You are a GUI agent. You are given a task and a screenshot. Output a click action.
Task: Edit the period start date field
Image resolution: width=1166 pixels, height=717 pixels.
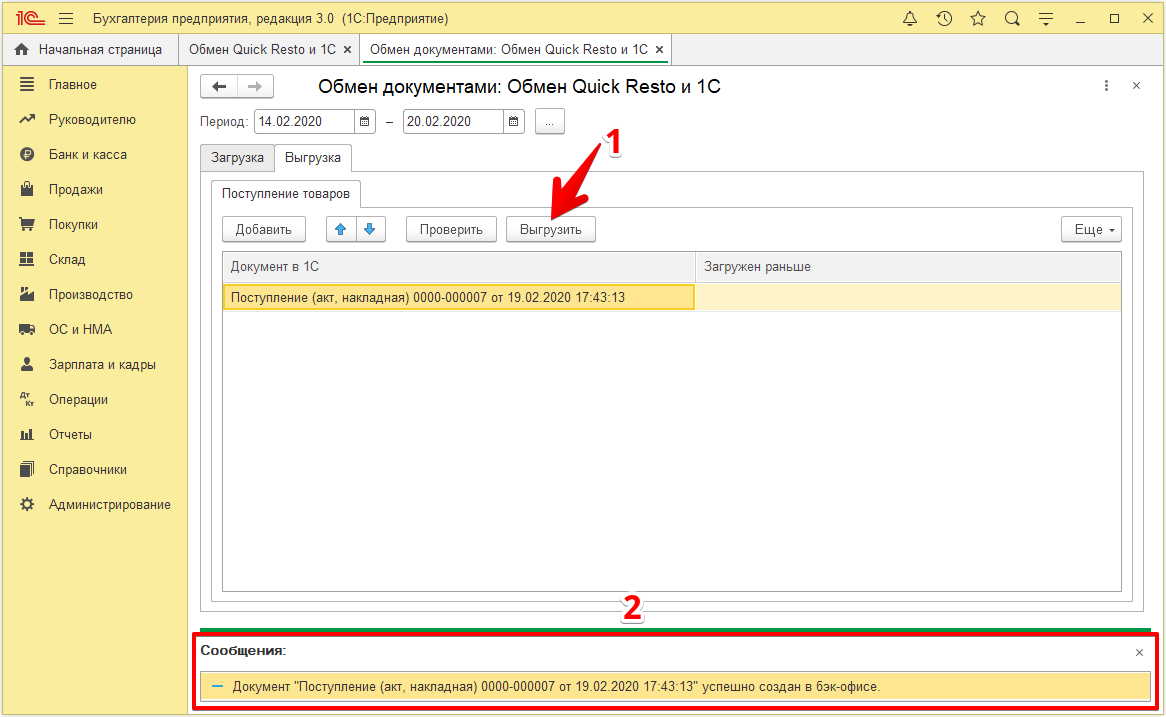305,121
